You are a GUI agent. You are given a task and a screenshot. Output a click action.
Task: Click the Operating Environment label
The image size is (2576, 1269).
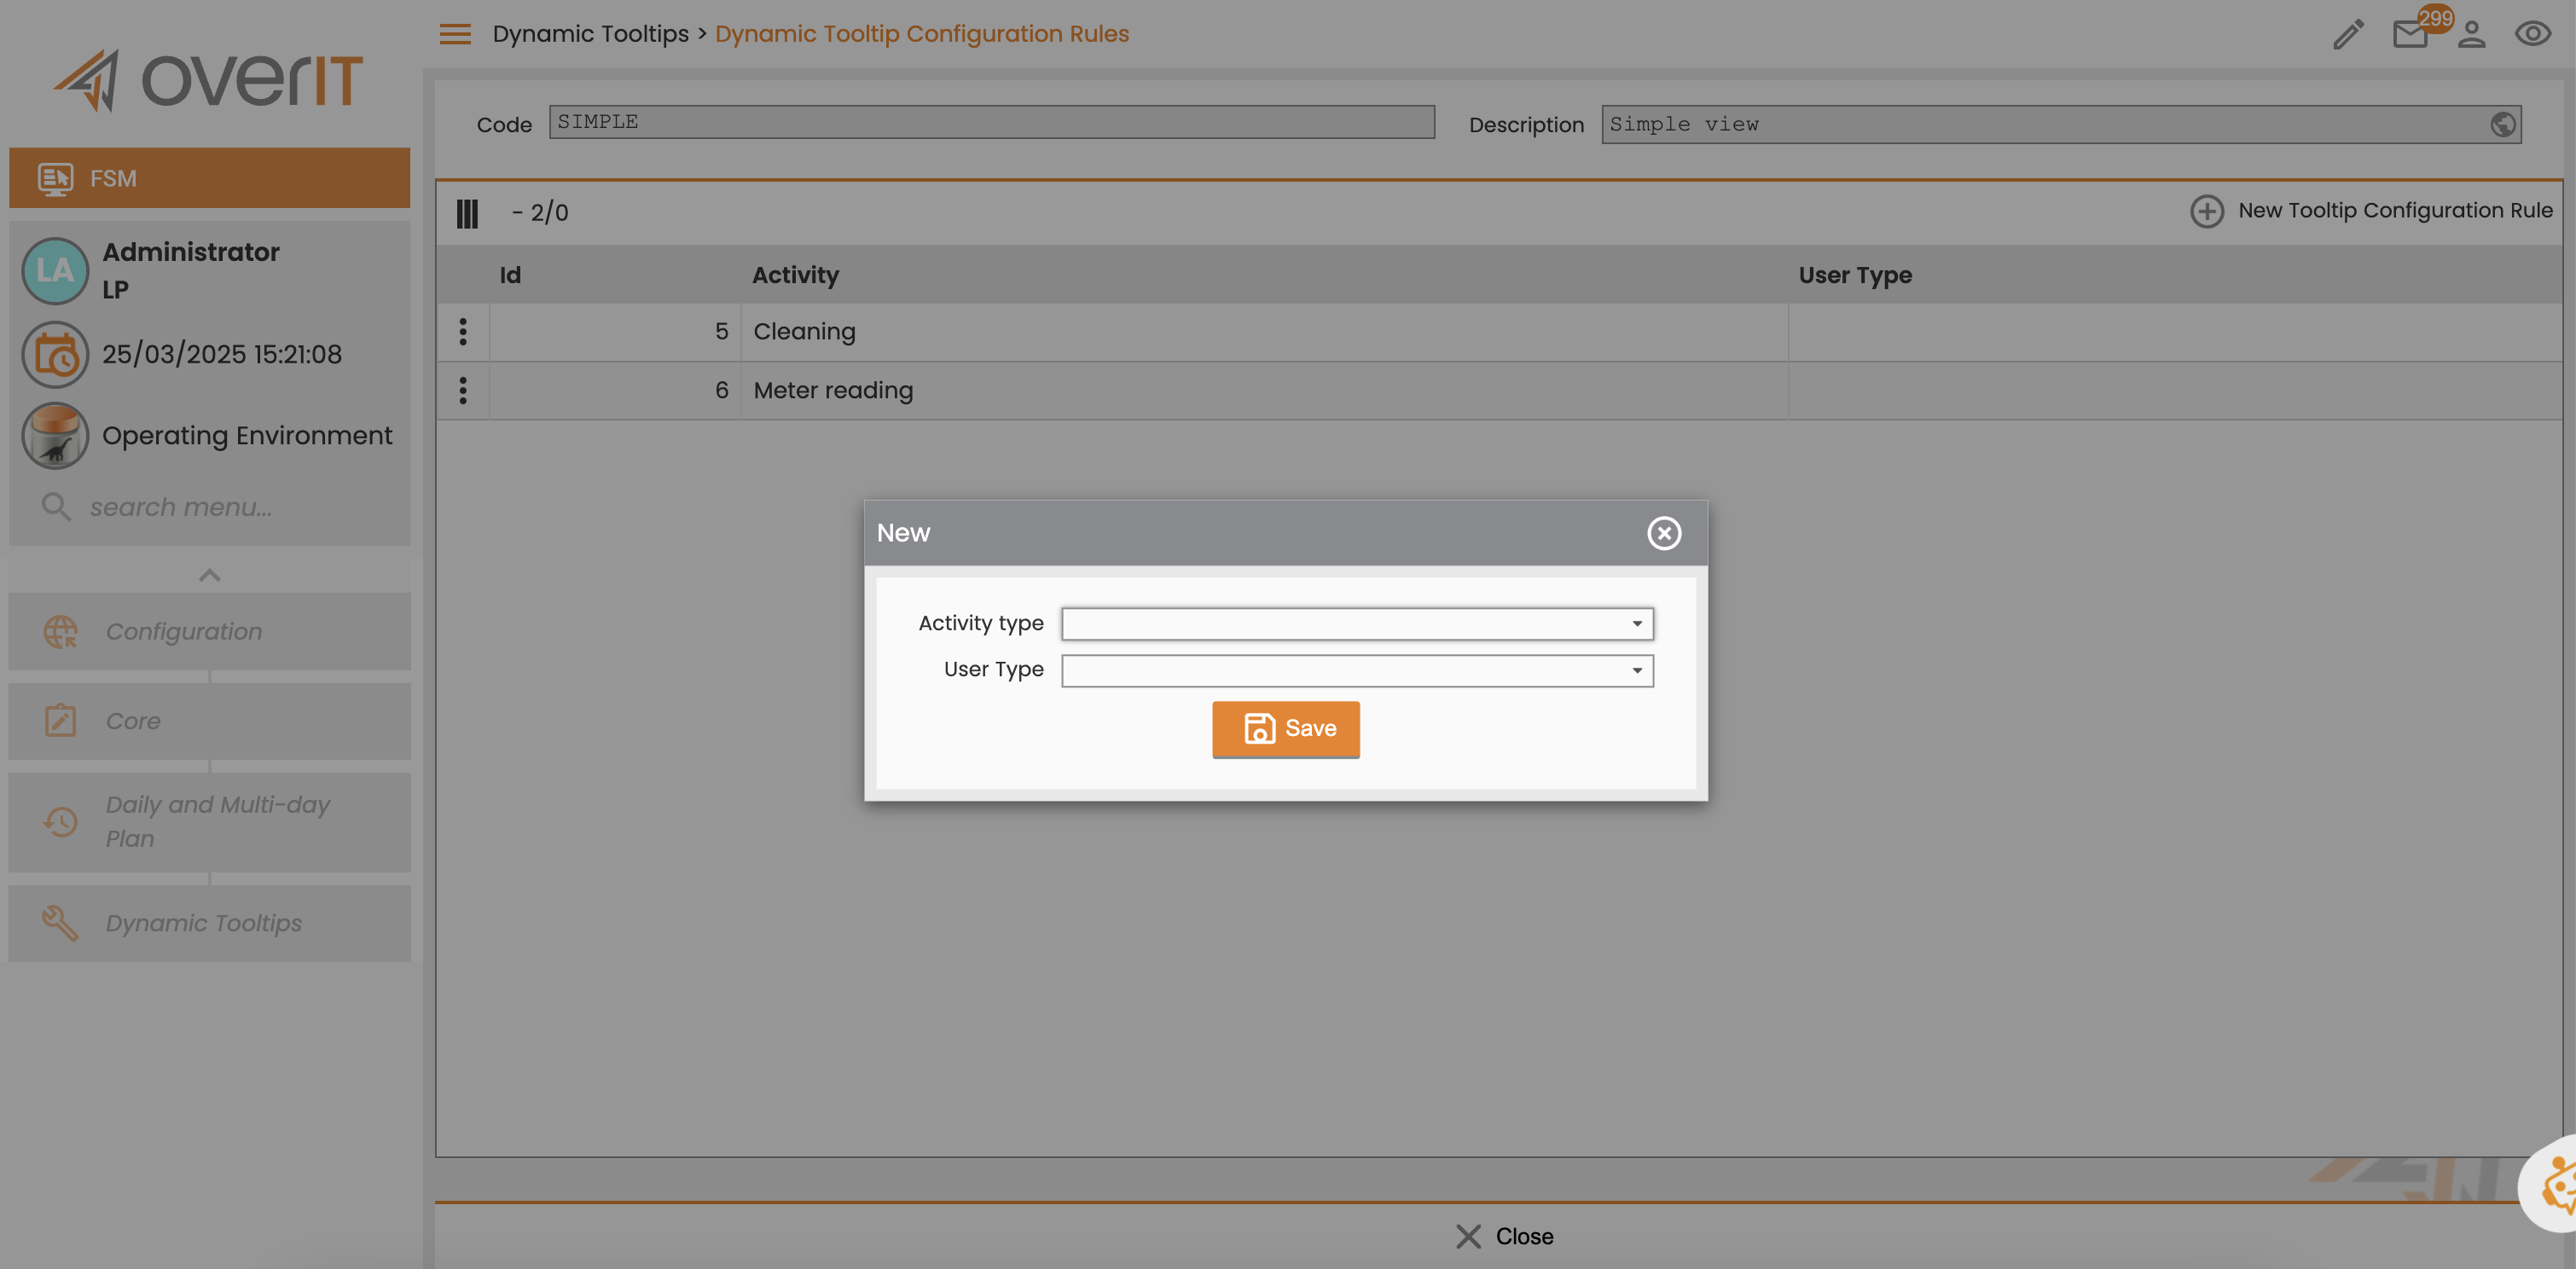[247, 435]
